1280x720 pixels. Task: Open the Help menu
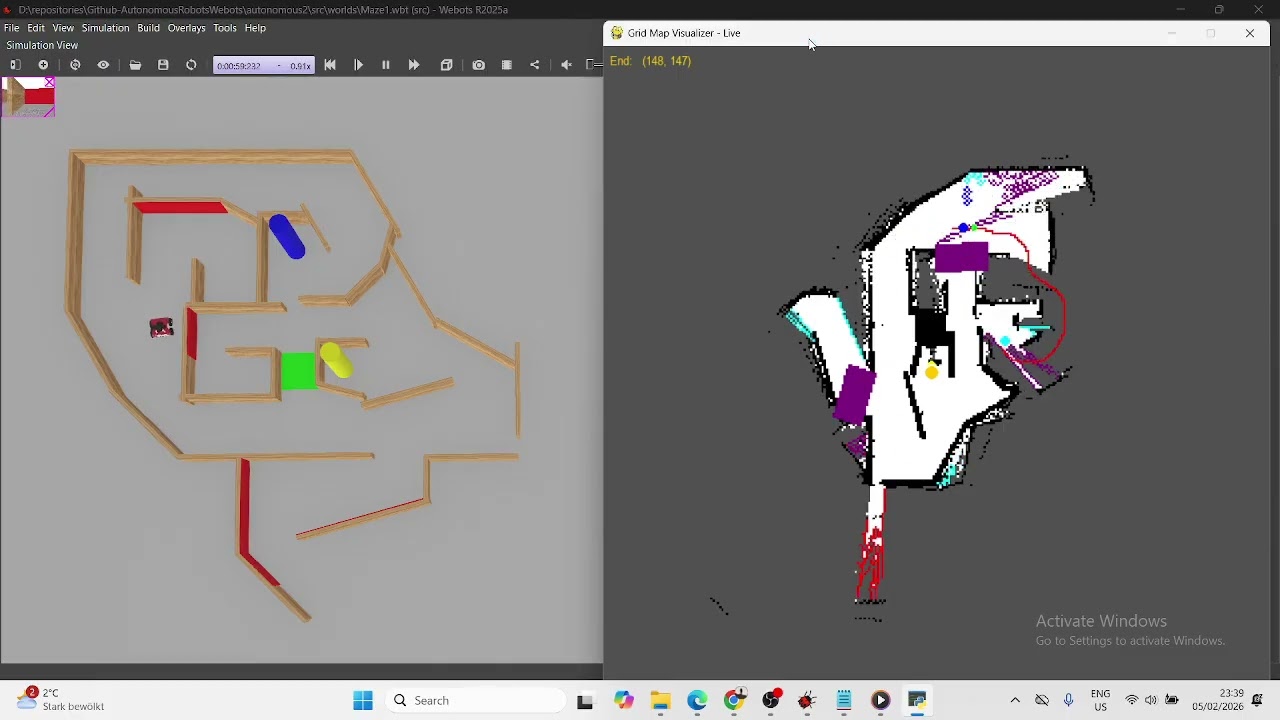coord(255,28)
